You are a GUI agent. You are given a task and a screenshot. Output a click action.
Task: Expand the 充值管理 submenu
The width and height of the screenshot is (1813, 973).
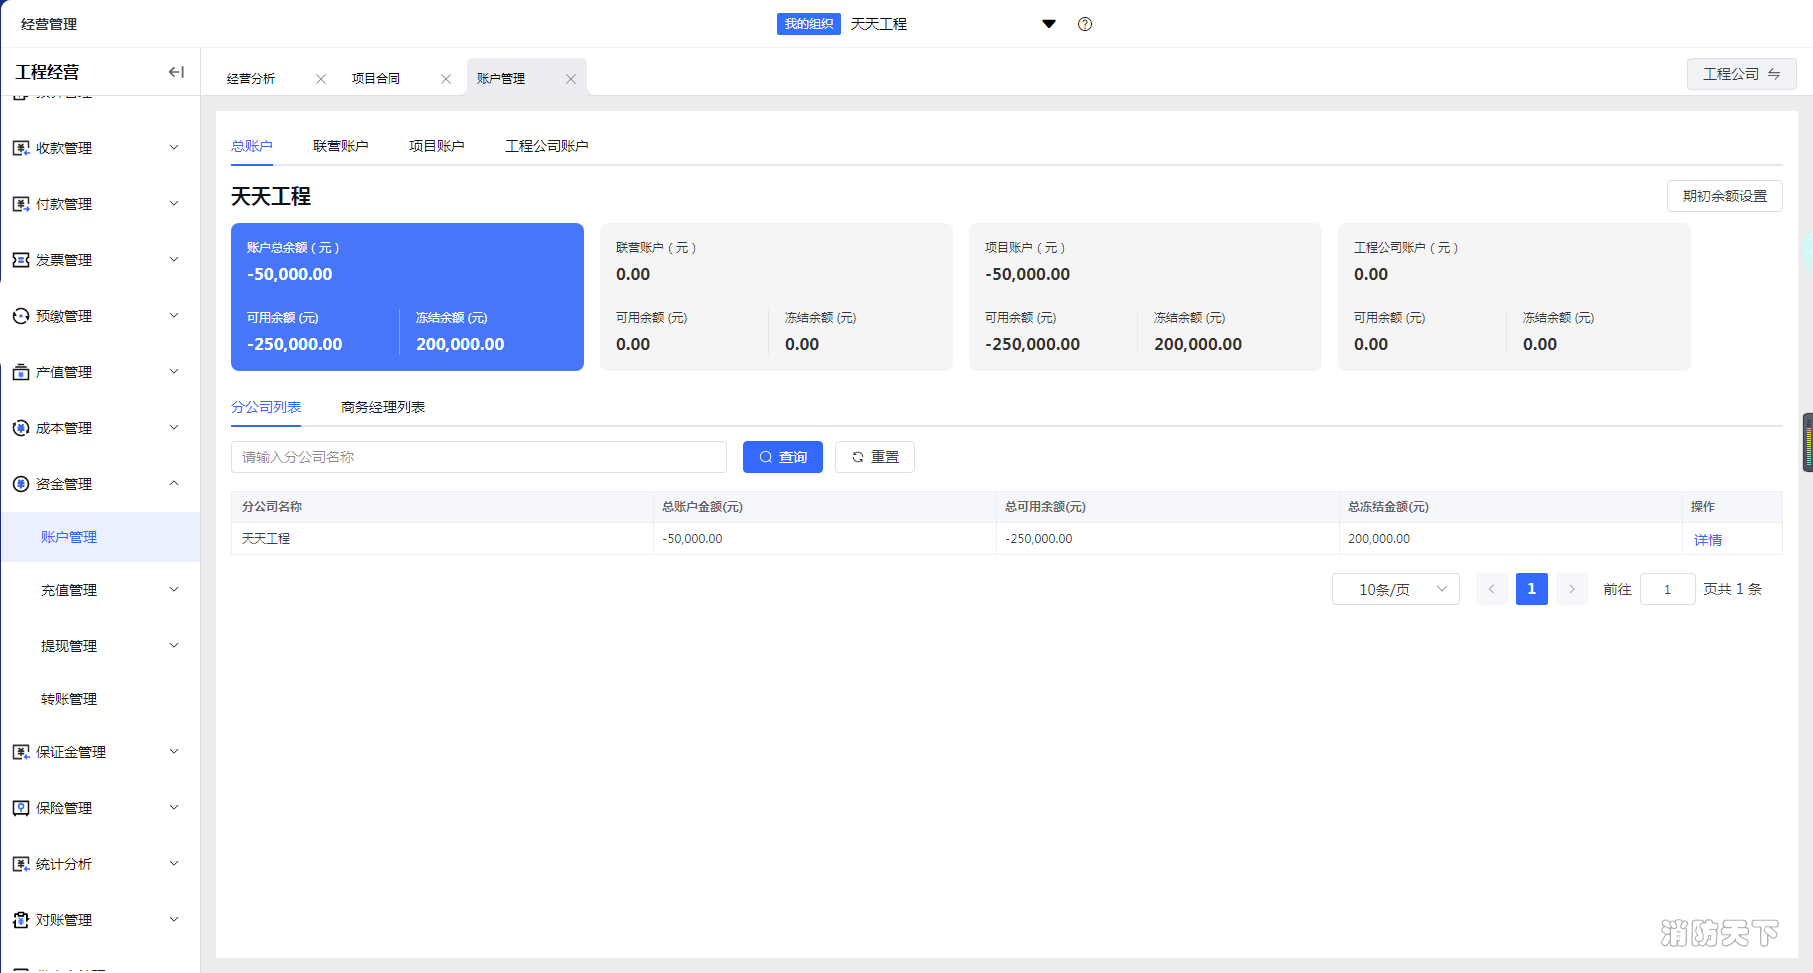[x=174, y=590]
